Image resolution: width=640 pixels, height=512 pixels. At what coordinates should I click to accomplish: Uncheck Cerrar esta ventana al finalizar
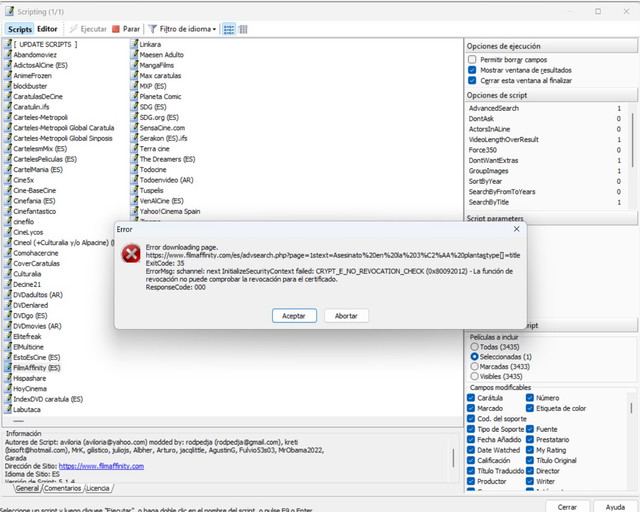coord(472,80)
